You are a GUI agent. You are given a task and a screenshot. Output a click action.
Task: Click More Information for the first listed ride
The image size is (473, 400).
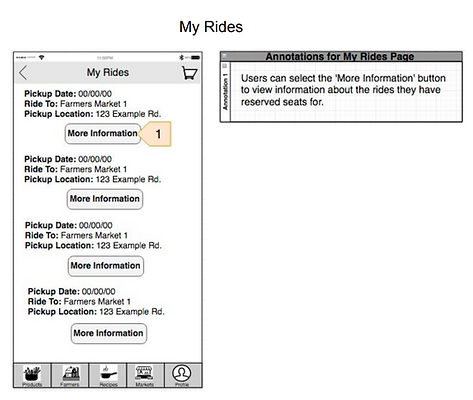coord(103,134)
